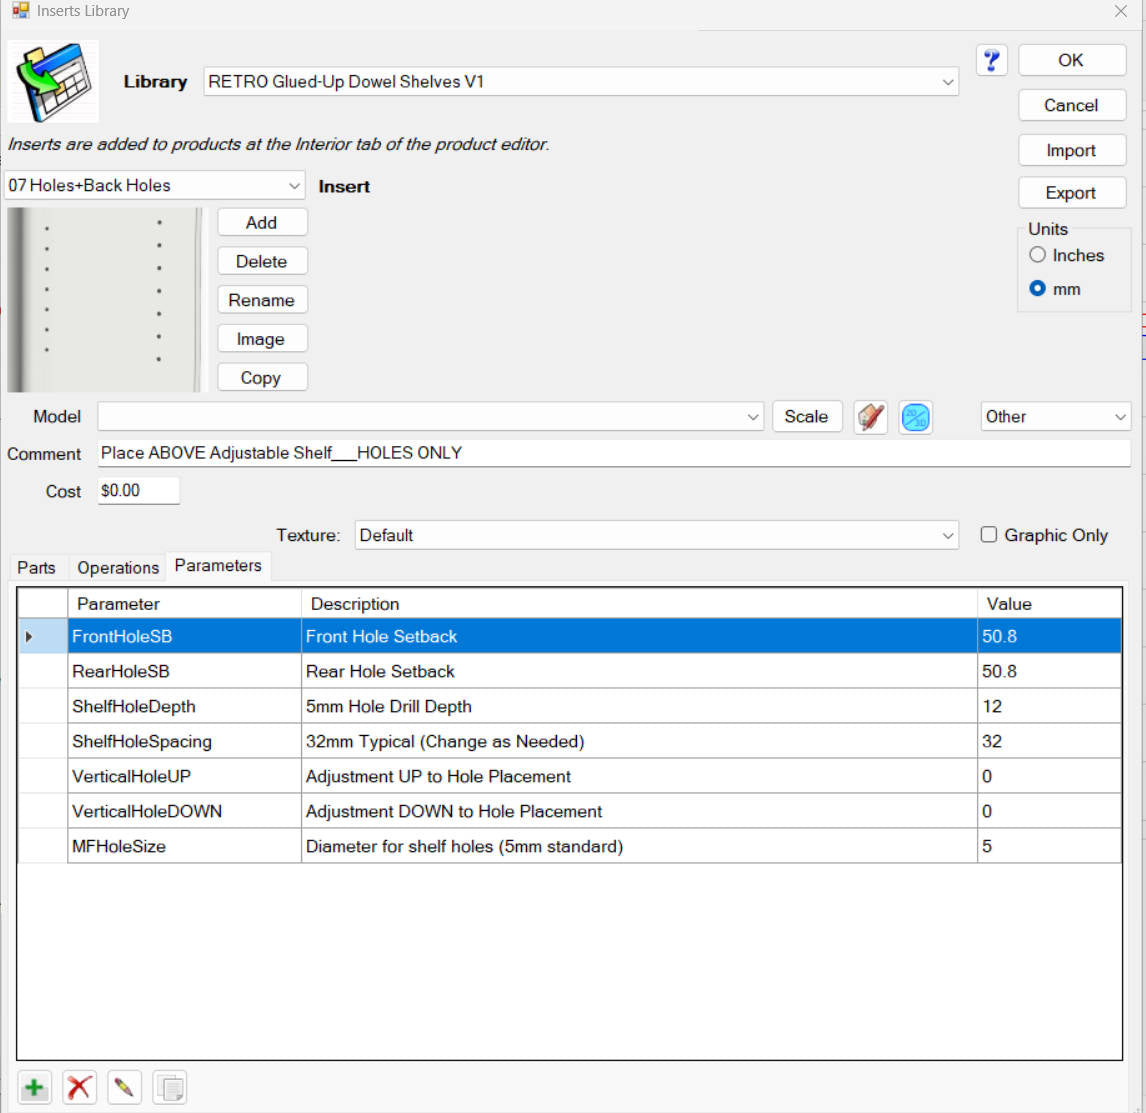Click the Cost input field
Screen dimensions: 1146x1113
tap(139, 490)
